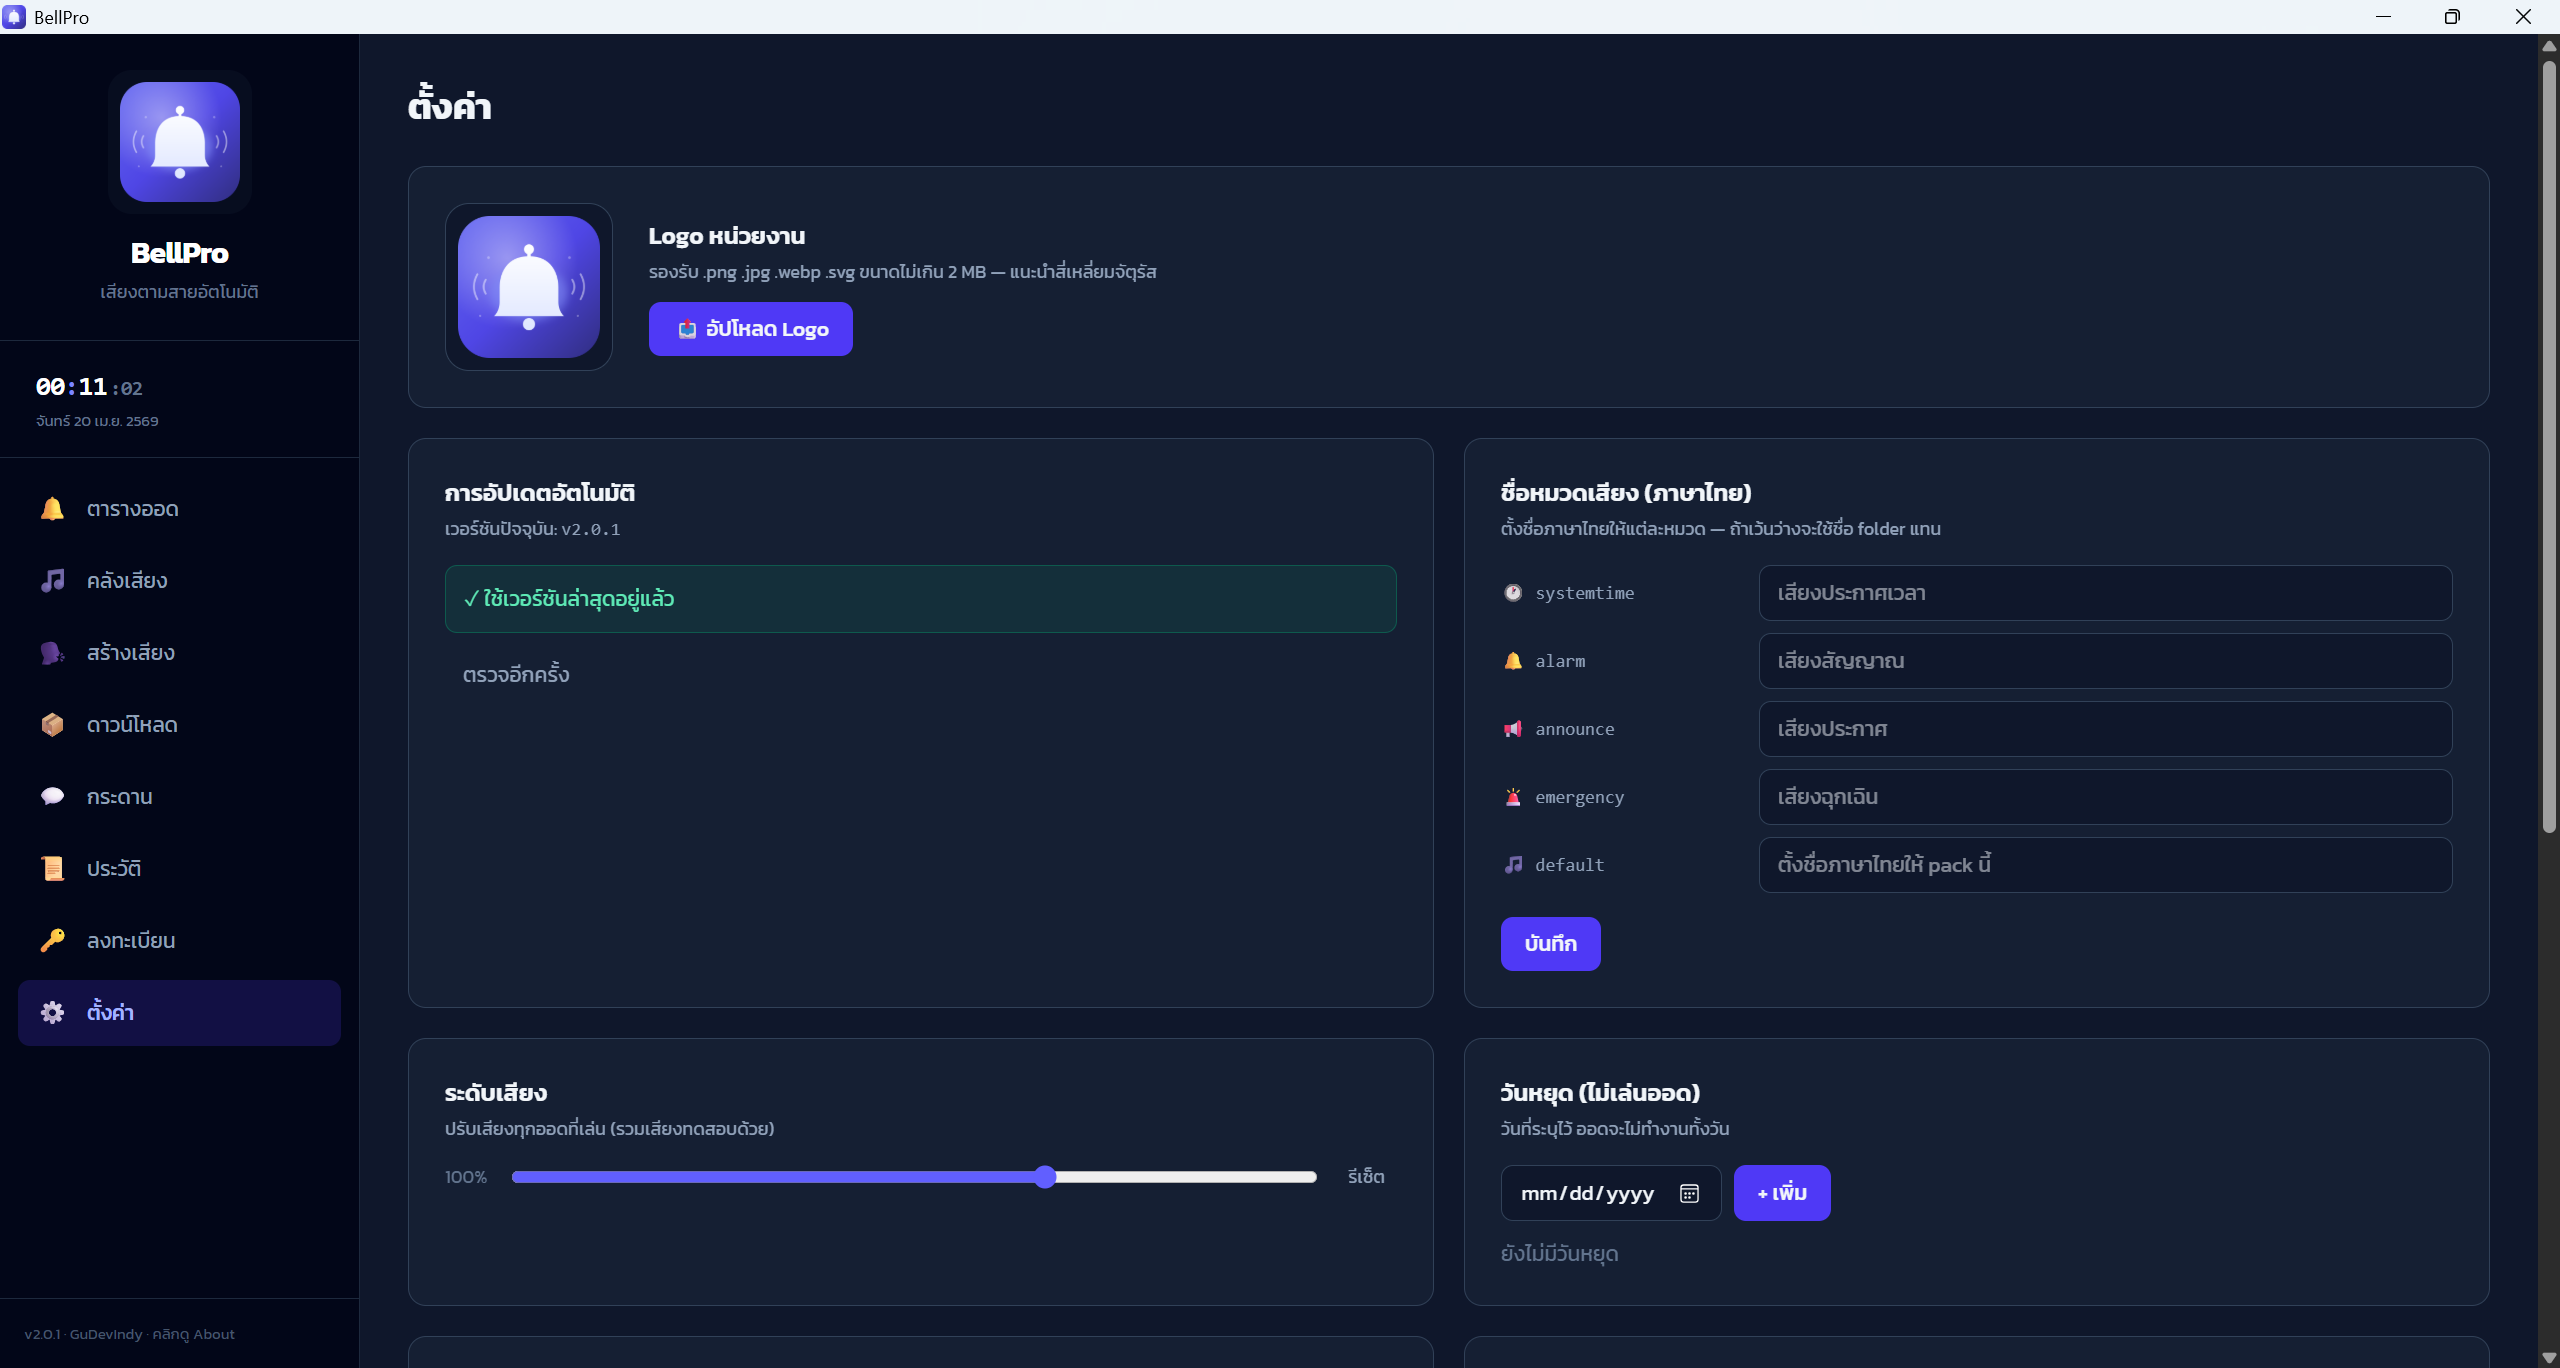Image resolution: width=2560 pixels, height=1368 pixels.
Task: Click the vertical scrollbar thumb
Action: pos(2549,445)
